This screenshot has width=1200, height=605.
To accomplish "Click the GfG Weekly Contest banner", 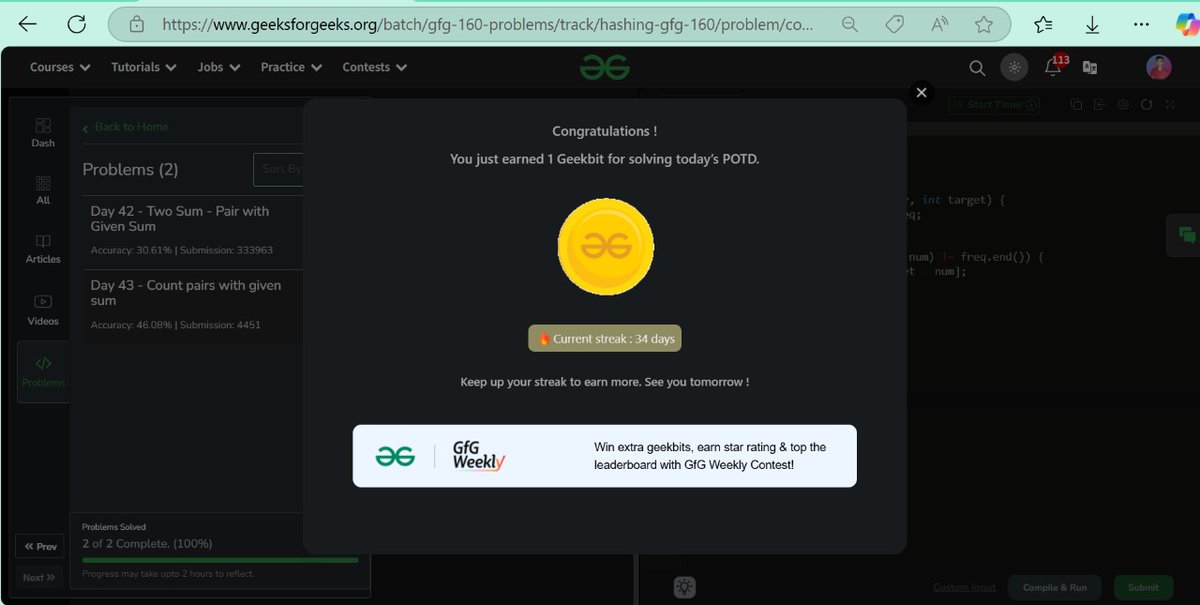I will [604, 456].
